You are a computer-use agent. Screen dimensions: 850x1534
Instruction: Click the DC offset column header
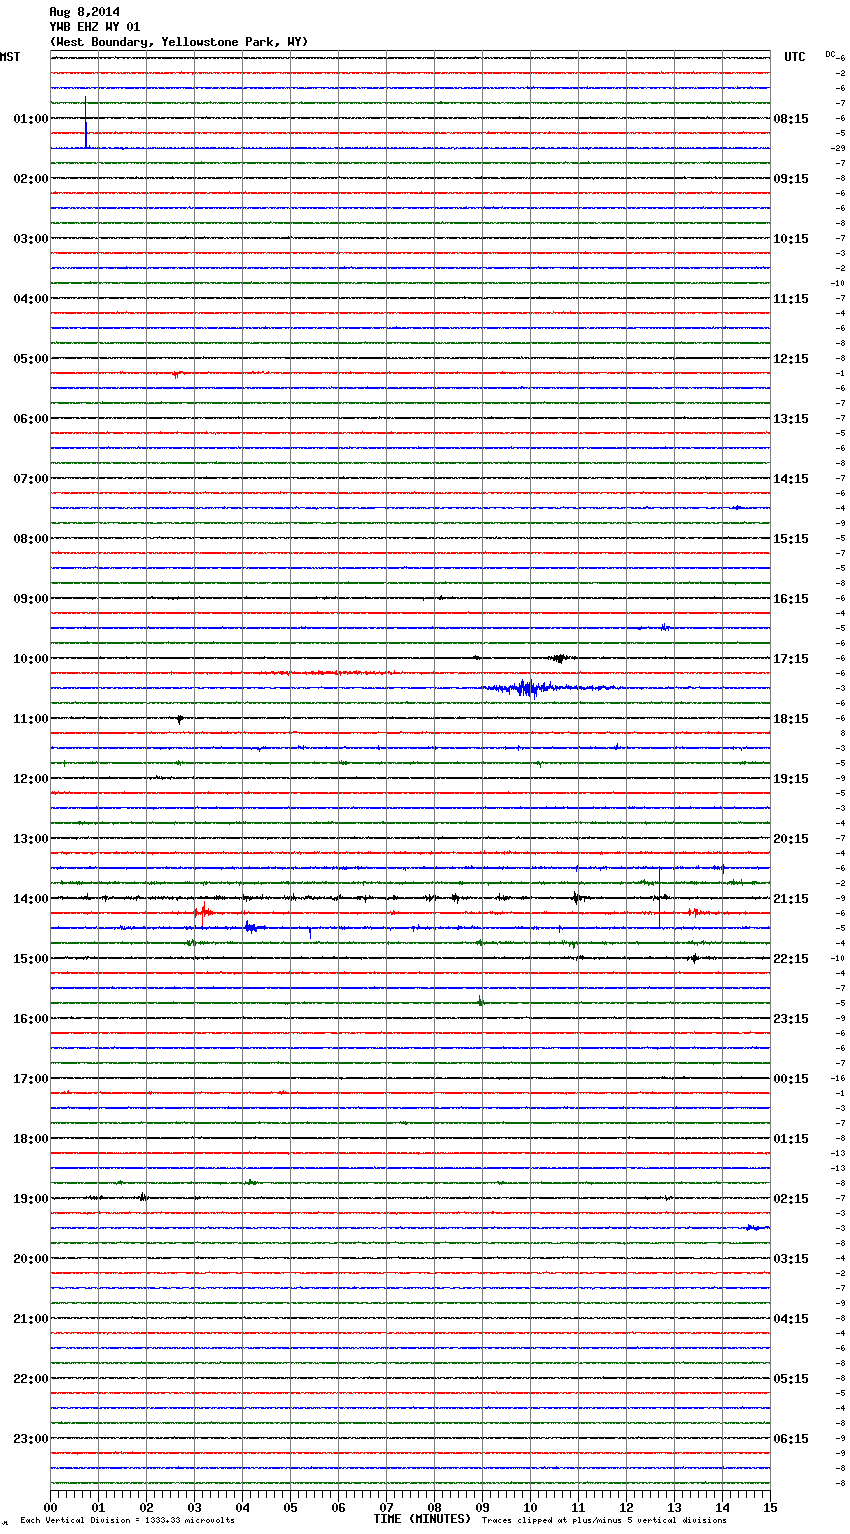click(x=830, y=54)
